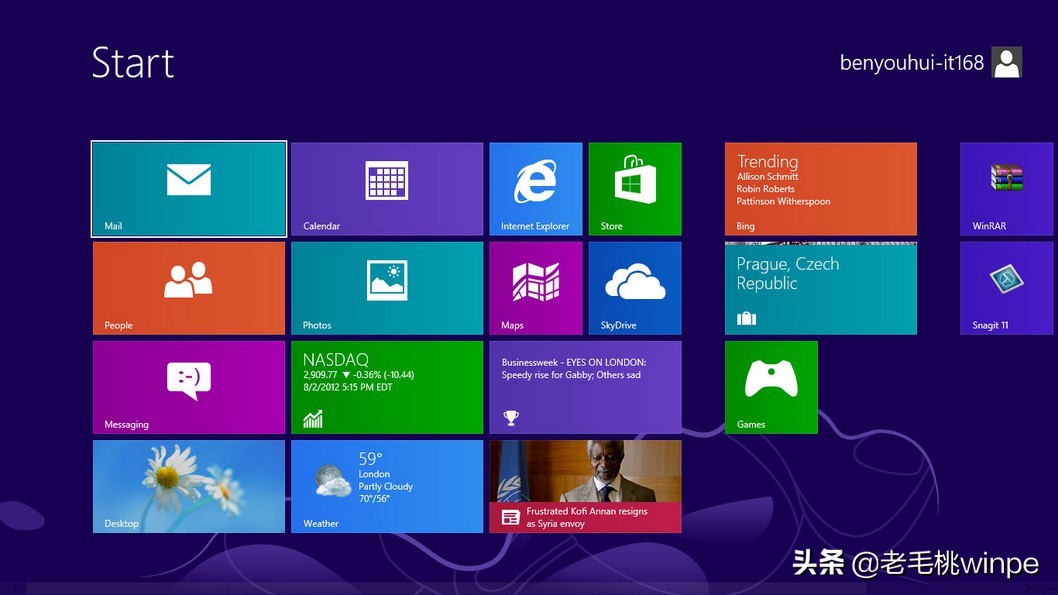The image size is (1058, 595).
Task: Click '8/2/2012 5:15 PM EDT' timestamp
Action: click(x=347, y=387)
